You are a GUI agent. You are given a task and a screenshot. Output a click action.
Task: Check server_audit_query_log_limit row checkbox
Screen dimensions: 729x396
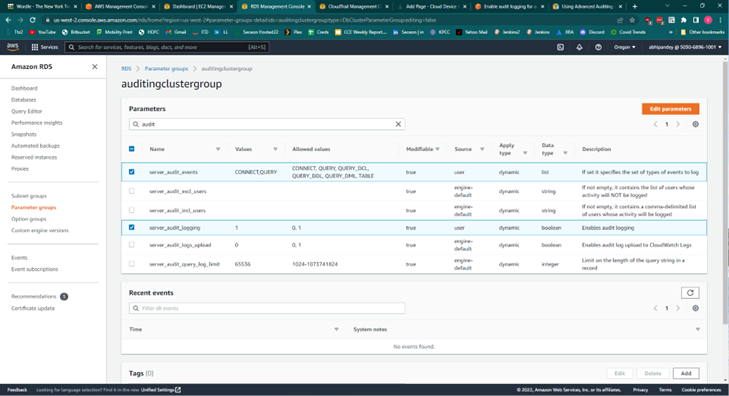132,264
